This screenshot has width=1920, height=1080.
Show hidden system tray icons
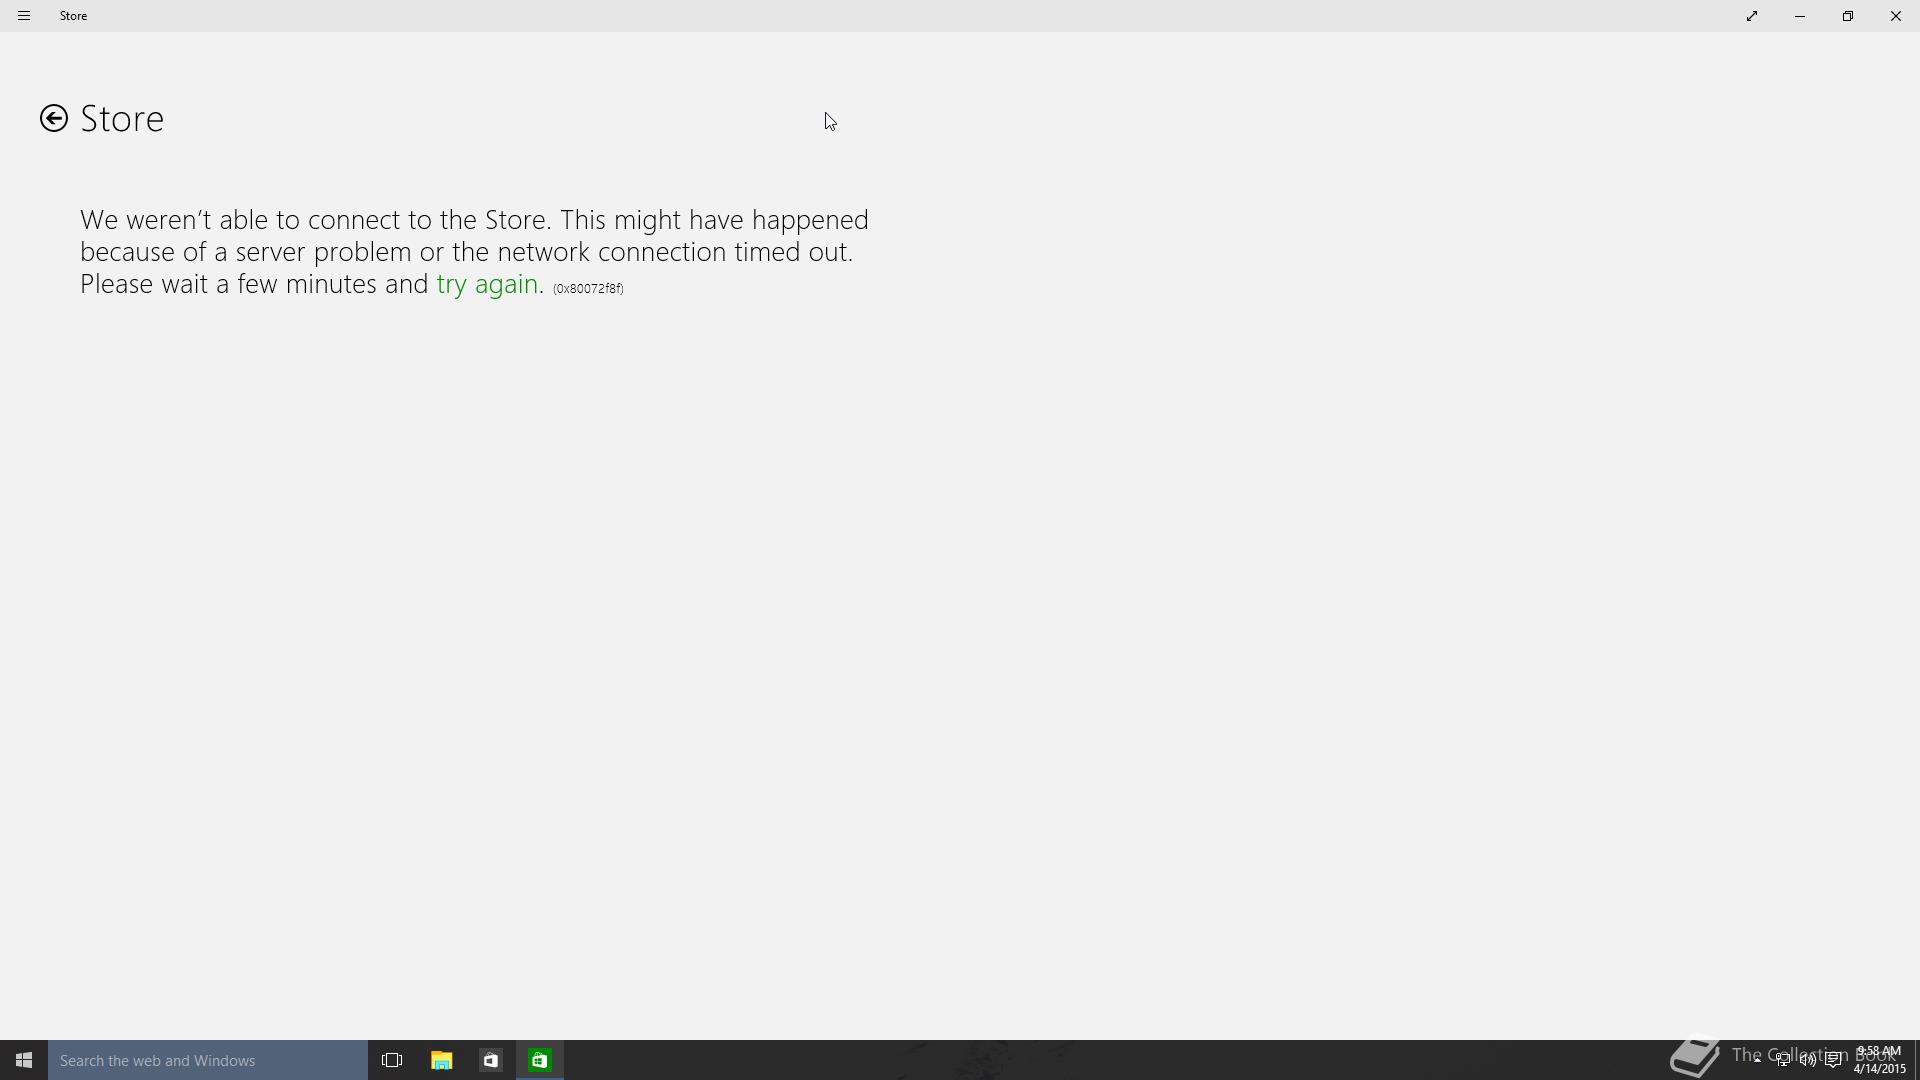(1757, 1059)
